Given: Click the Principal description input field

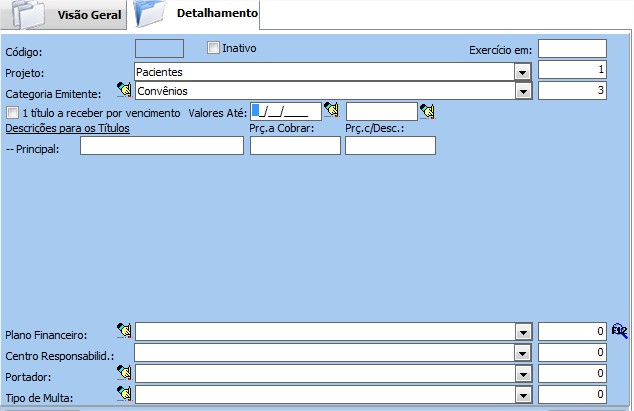Looking at the screenshot, I should tap(162, 147).
